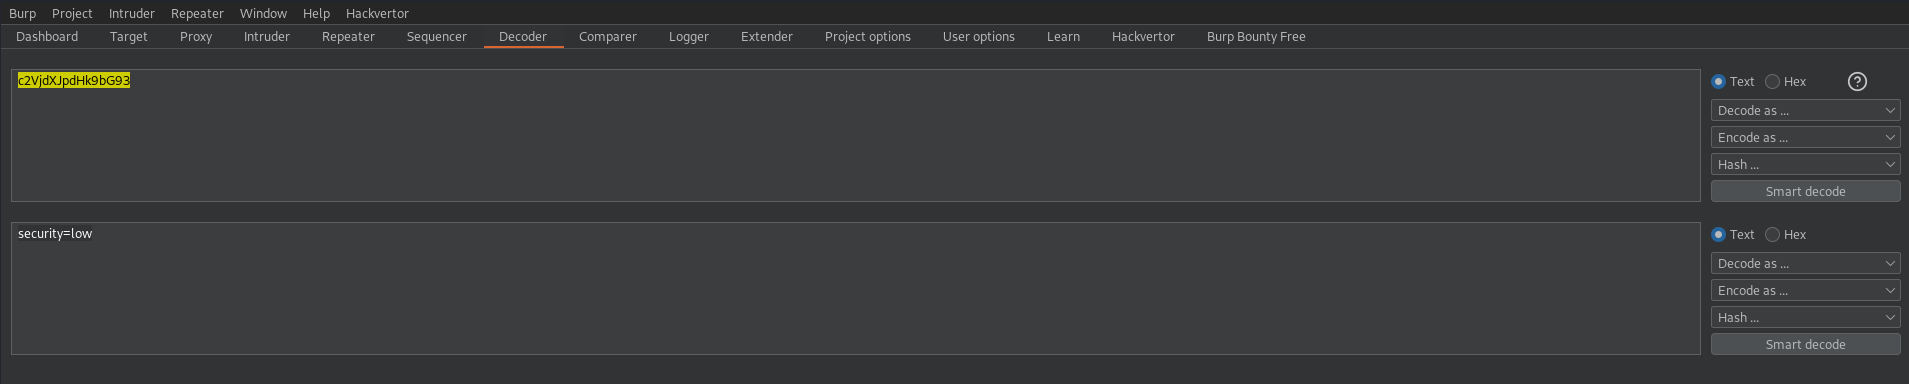1909x384 pixels.
Task: Switch to the Proxy tab
Action: [x=196, y=37]
